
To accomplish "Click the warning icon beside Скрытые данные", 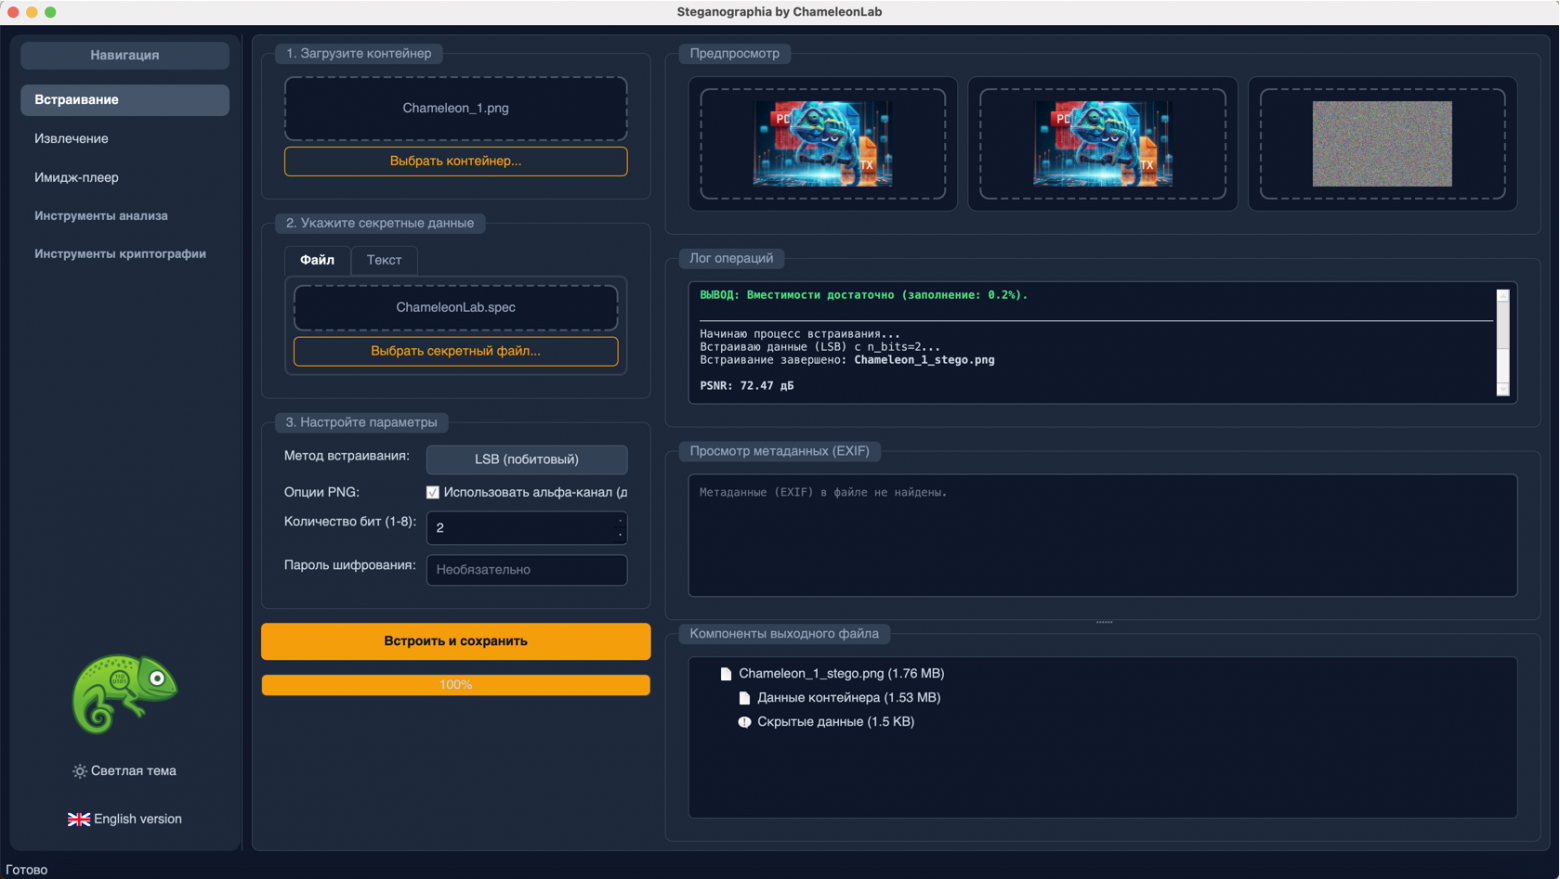I will pyautogui.click(x=743, y=721).
